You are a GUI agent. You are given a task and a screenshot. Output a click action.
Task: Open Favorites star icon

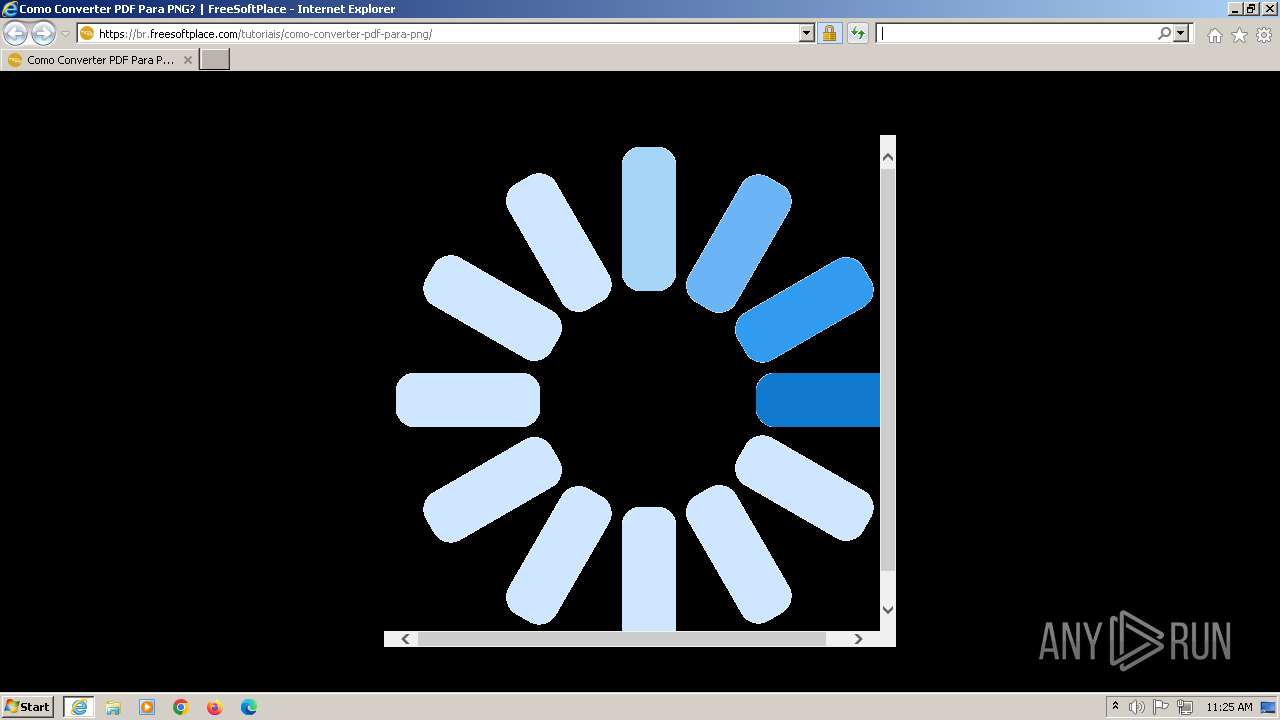tap(1239, 35)
